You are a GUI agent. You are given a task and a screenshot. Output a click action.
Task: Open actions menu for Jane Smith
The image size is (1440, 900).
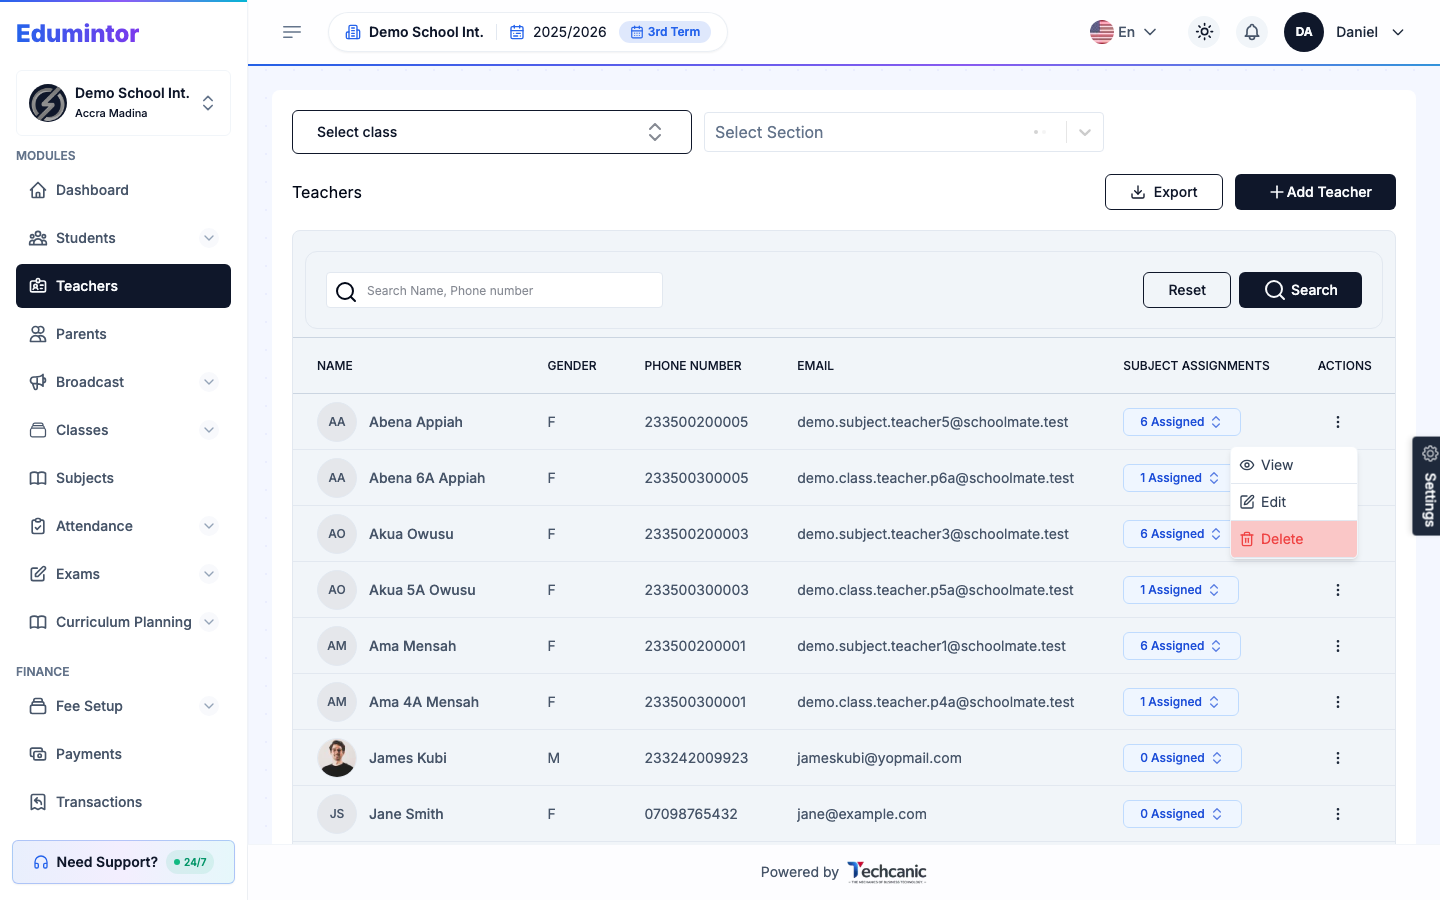[x=1338, y=814]
